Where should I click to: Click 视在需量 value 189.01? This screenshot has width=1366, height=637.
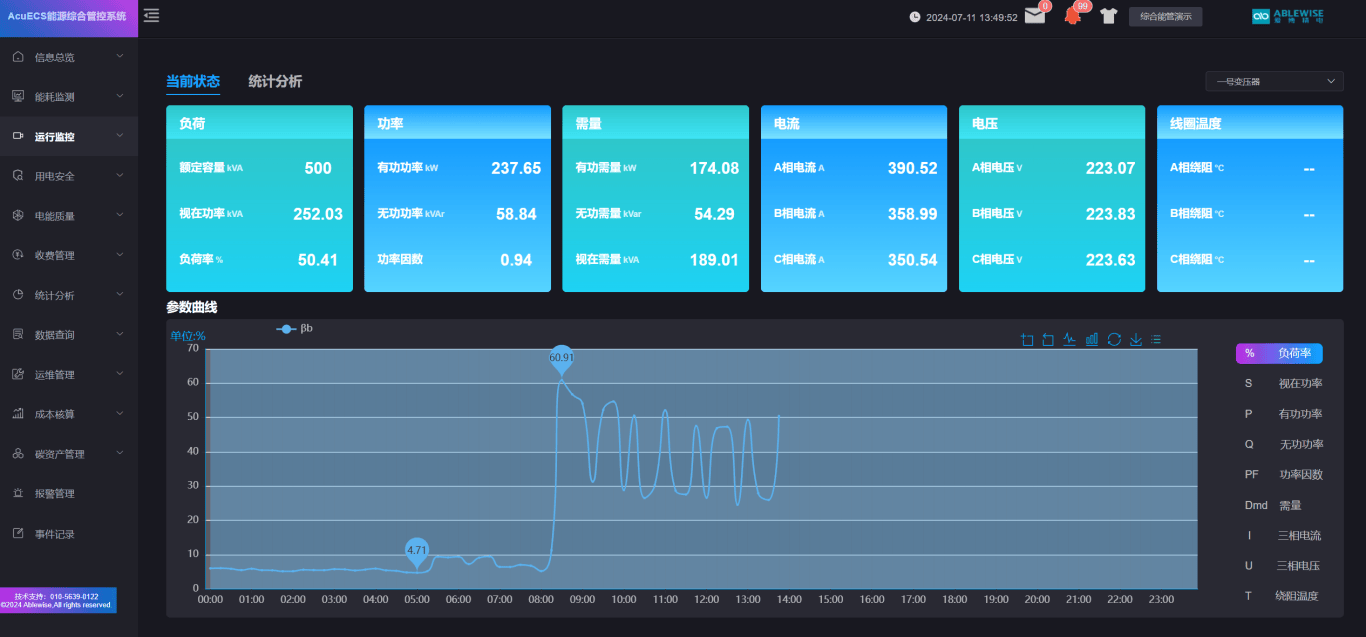tap(714, 260)
